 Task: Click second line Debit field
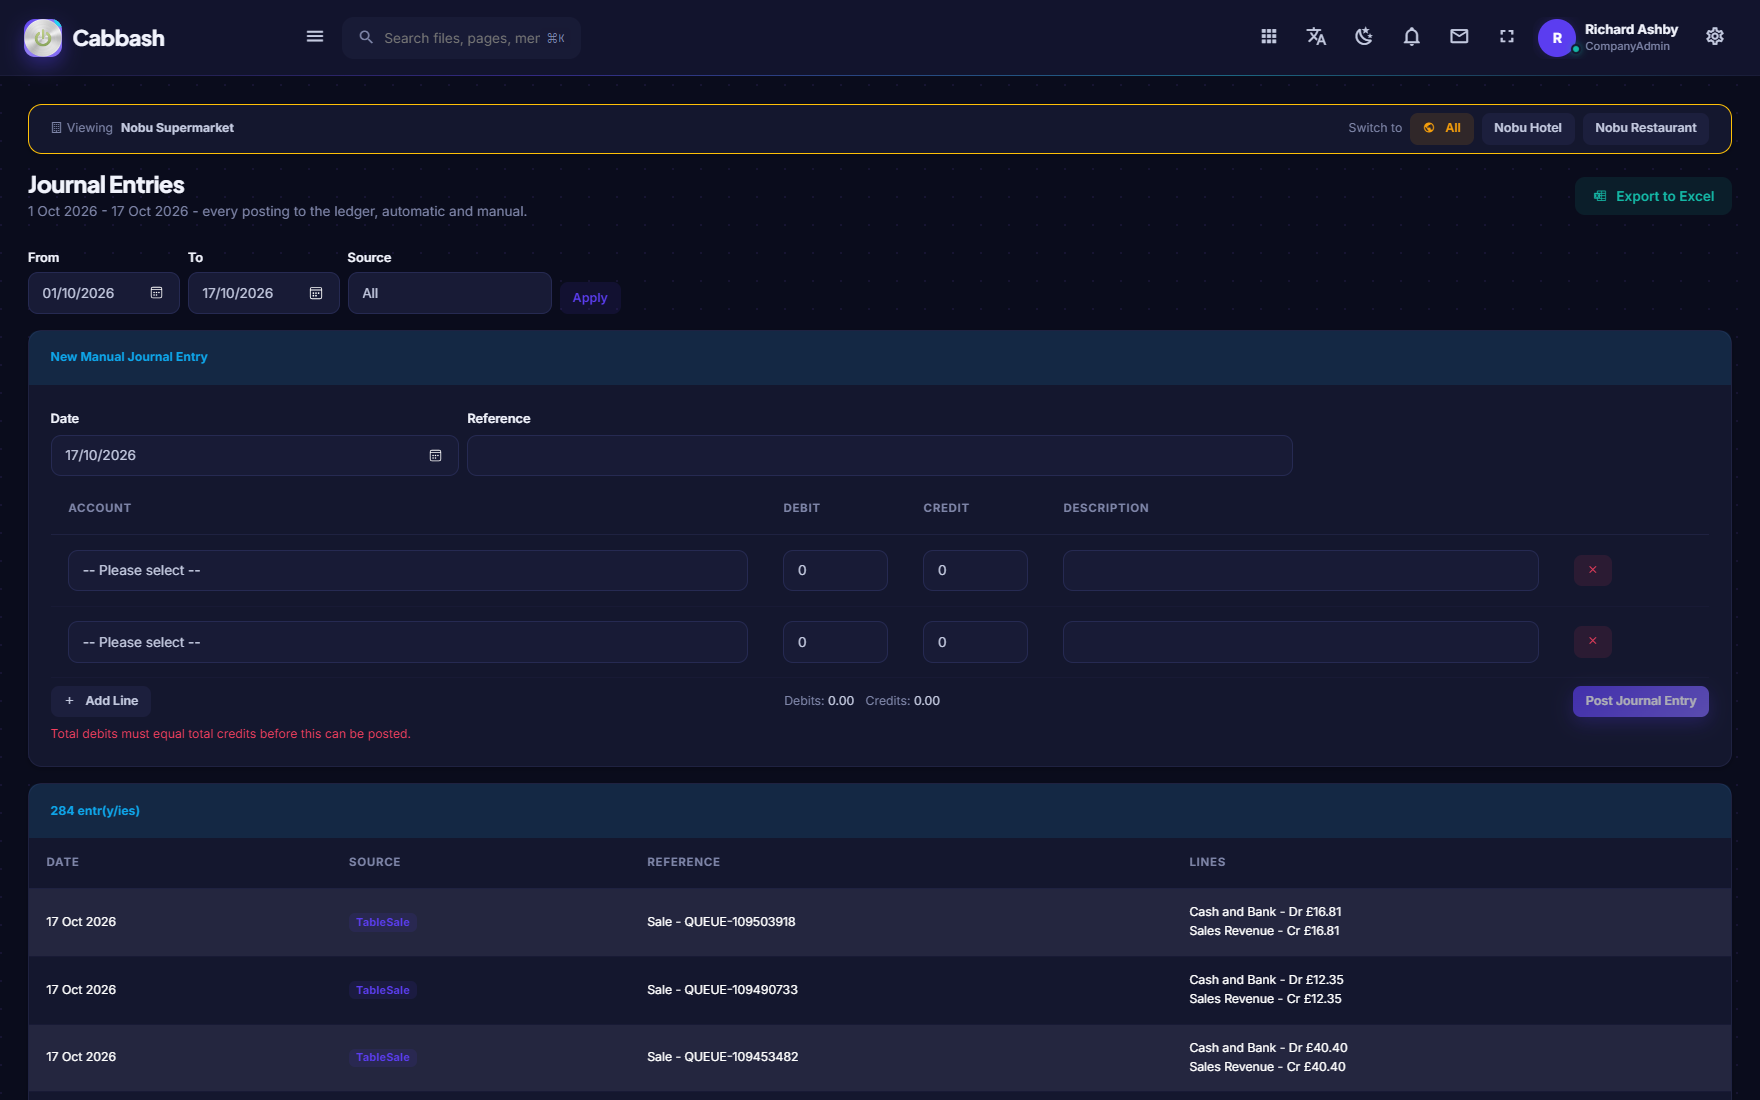[835, 642]
